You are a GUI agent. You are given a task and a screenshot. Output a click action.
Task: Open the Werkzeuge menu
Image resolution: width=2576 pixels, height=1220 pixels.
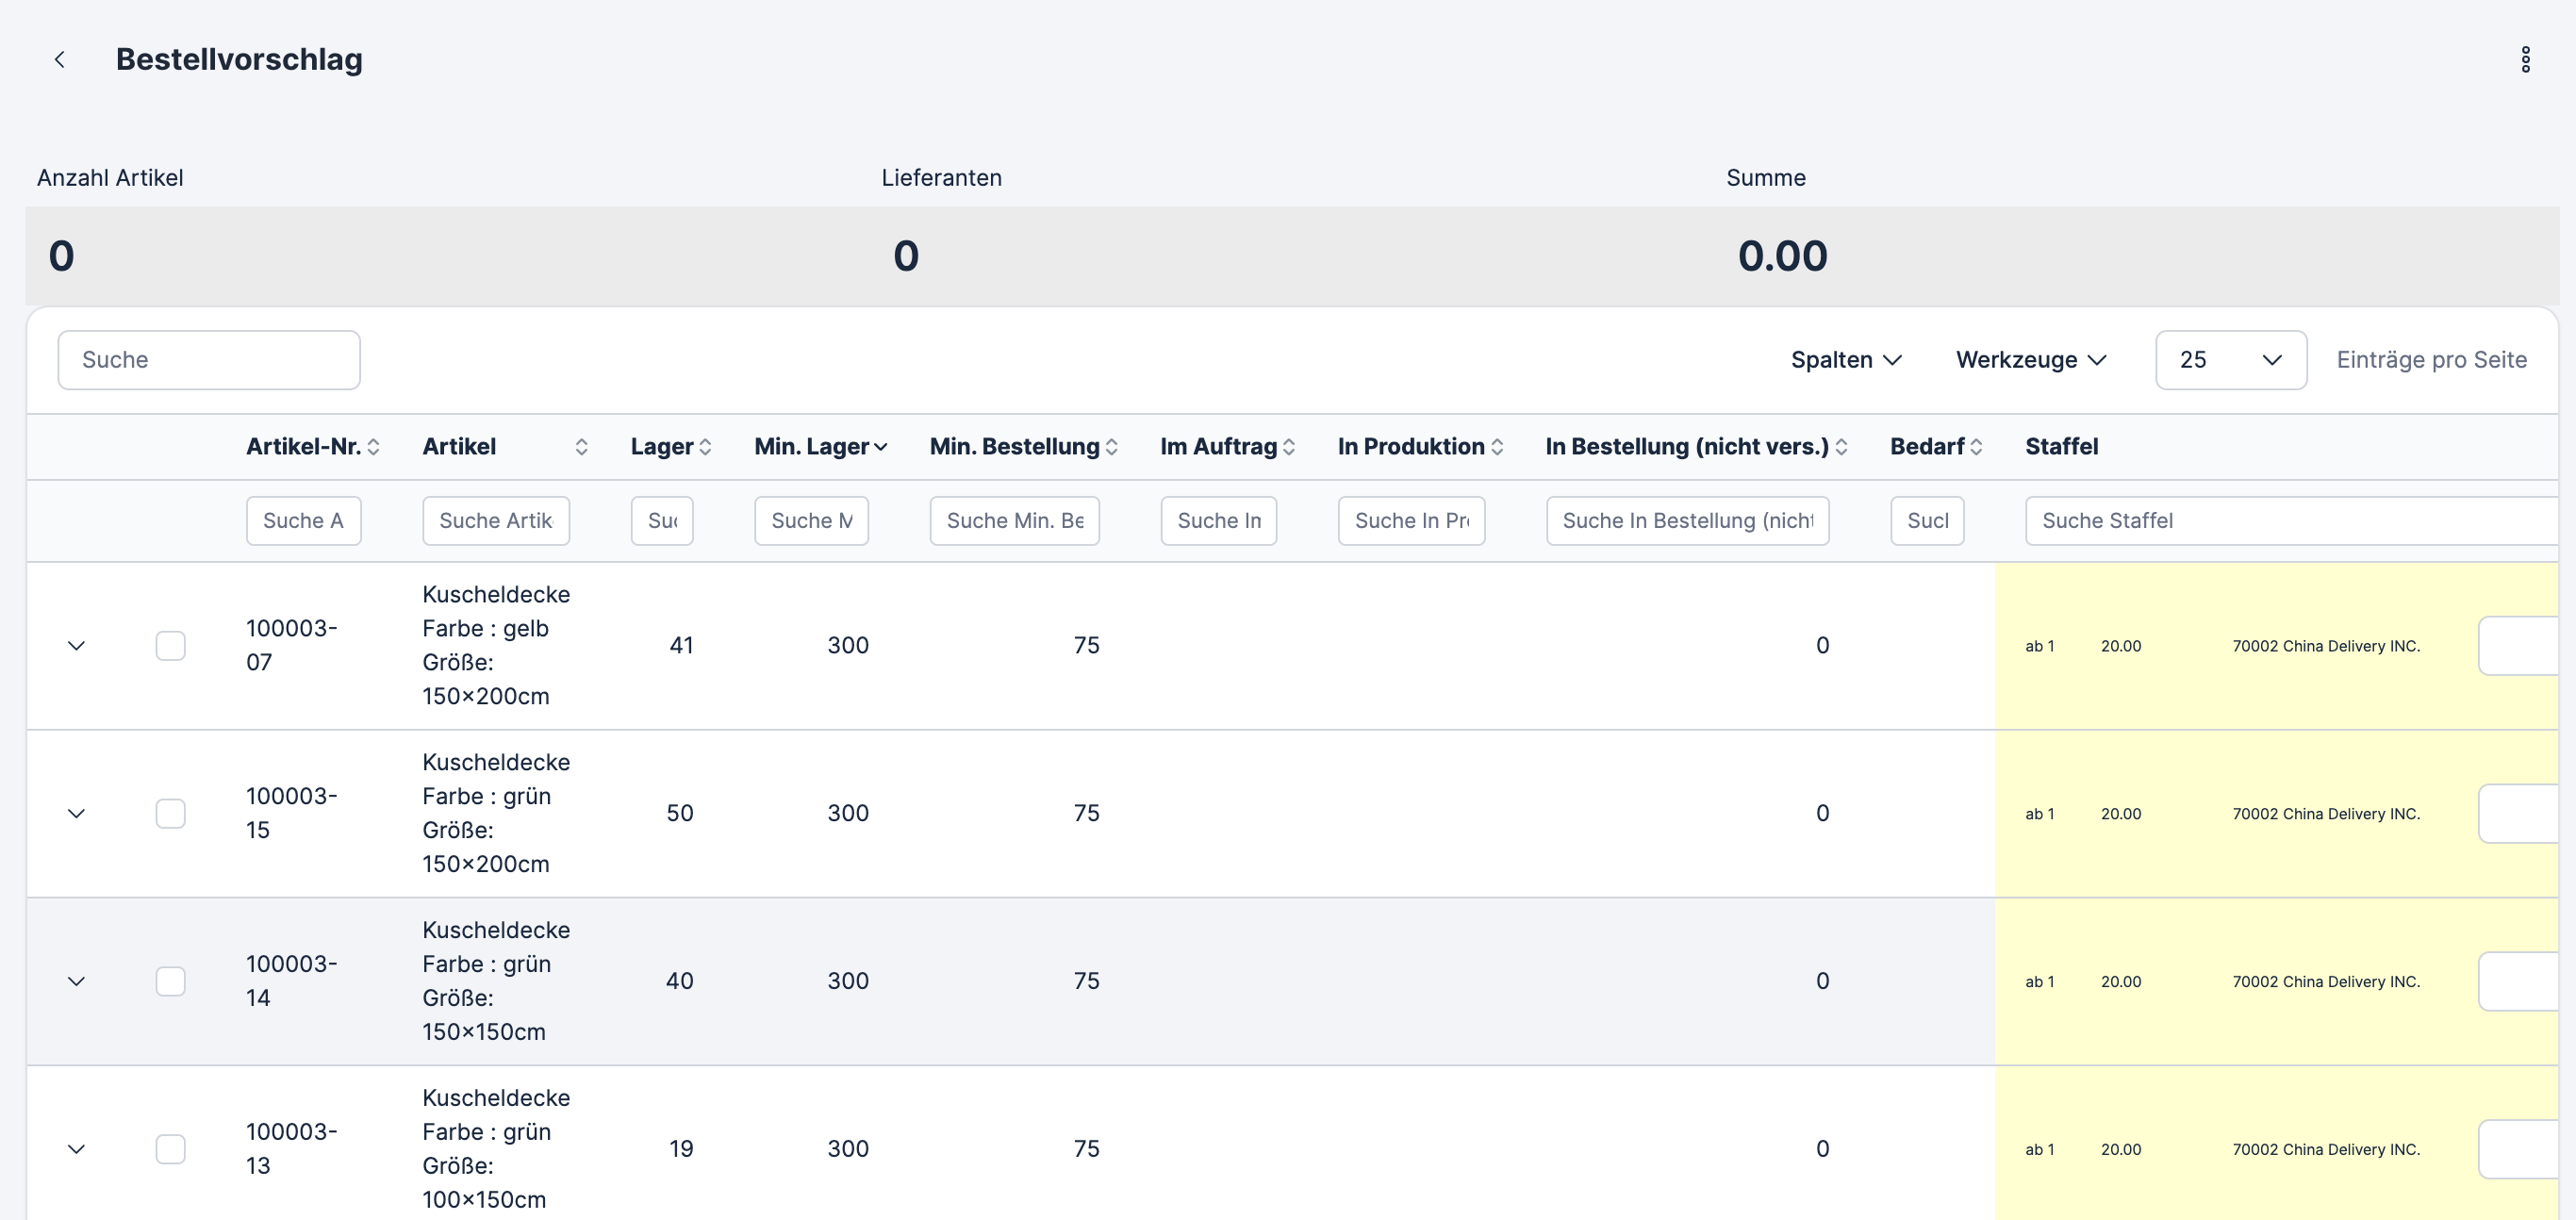coord(2030,360)
